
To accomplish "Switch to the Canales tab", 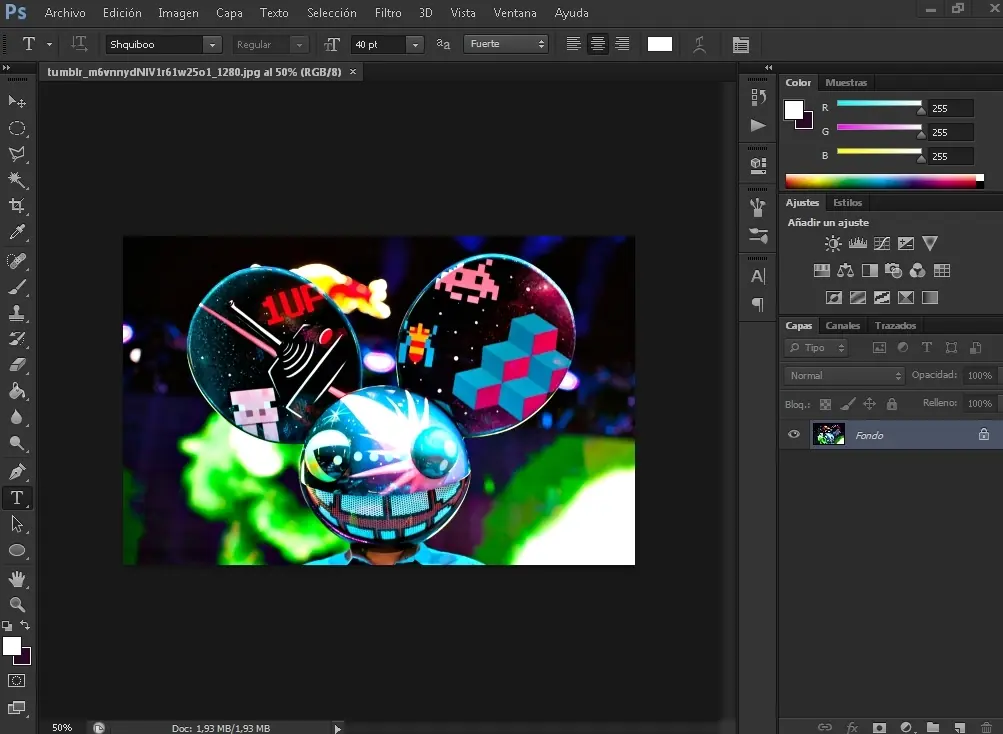I will pos(843,326).
